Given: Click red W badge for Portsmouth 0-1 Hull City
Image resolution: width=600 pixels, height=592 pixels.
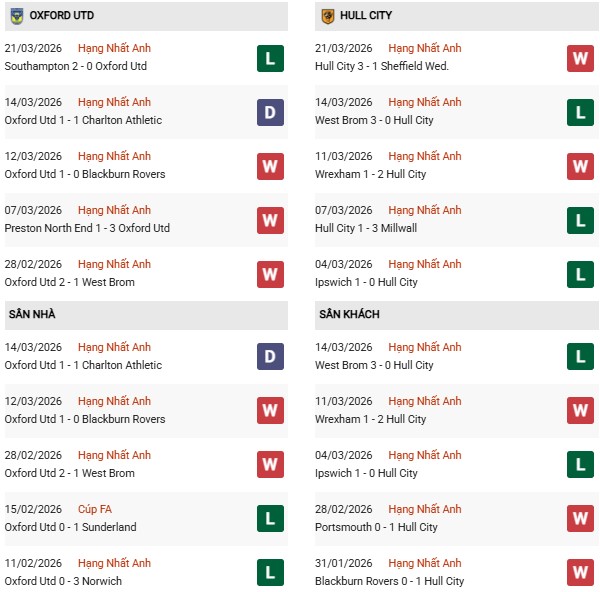Looking at the screenshot, I should pos(580,519).
